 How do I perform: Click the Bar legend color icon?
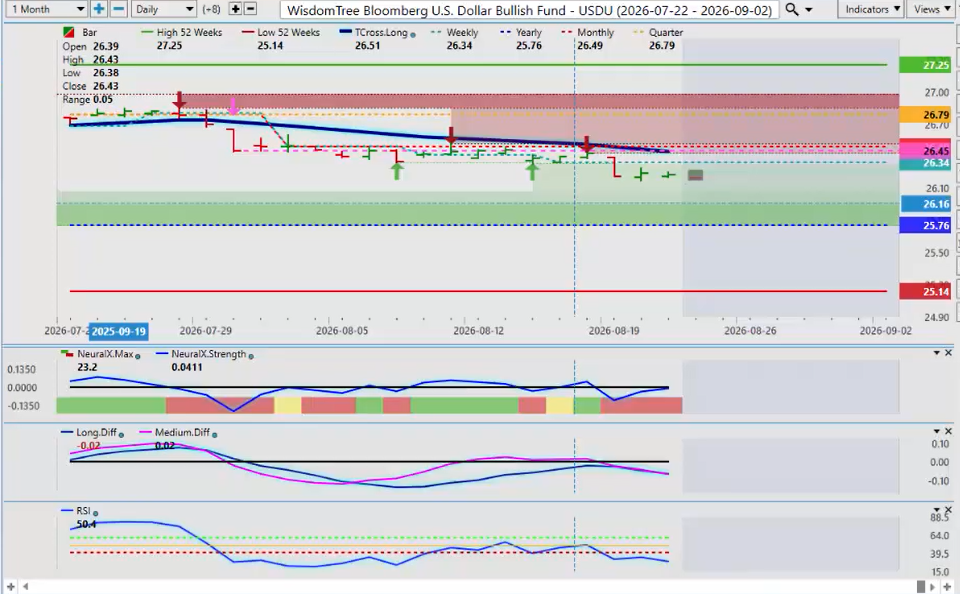coord(69,32)
